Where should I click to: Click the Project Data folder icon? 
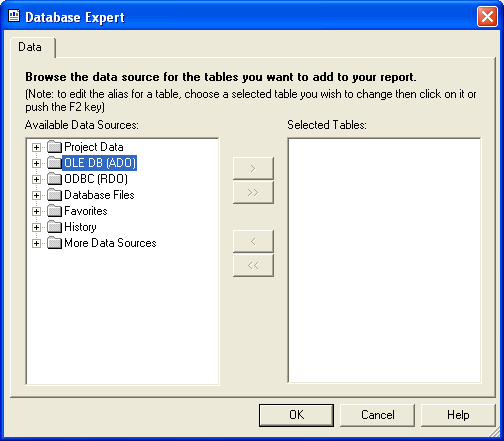54,147
